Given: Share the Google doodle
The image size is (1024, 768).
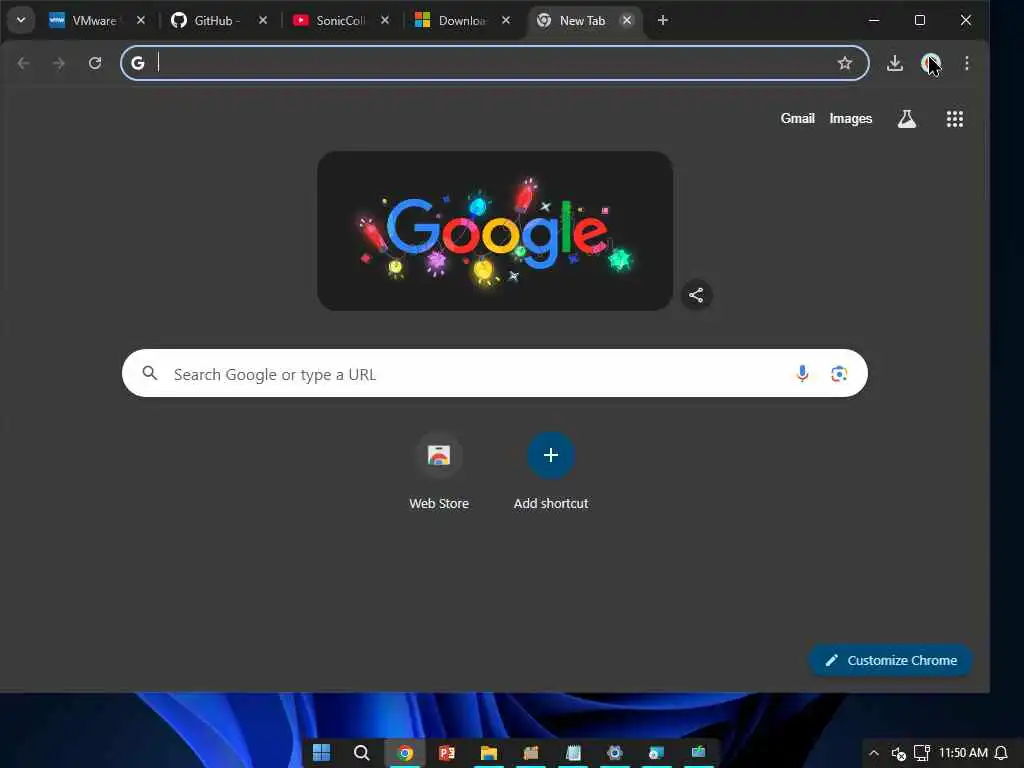Looking at the screenshot, I should (x=696, y=295).
